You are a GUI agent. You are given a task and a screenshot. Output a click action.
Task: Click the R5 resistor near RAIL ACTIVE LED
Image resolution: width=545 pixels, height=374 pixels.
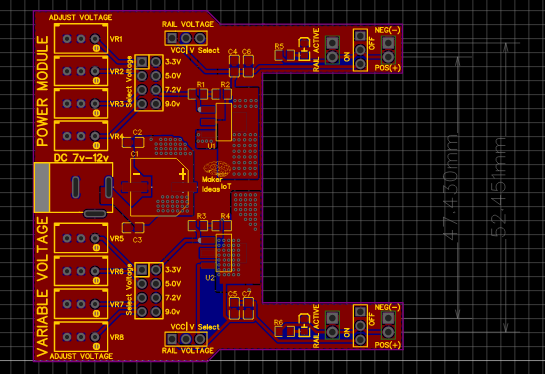284,55
